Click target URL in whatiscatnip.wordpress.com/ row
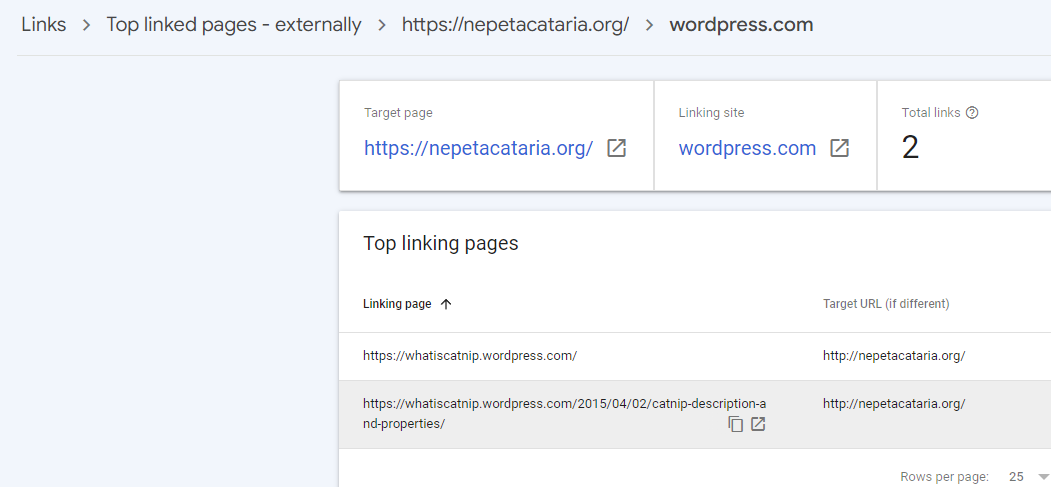Screen dimensions: 1051x487 [894, 356]
